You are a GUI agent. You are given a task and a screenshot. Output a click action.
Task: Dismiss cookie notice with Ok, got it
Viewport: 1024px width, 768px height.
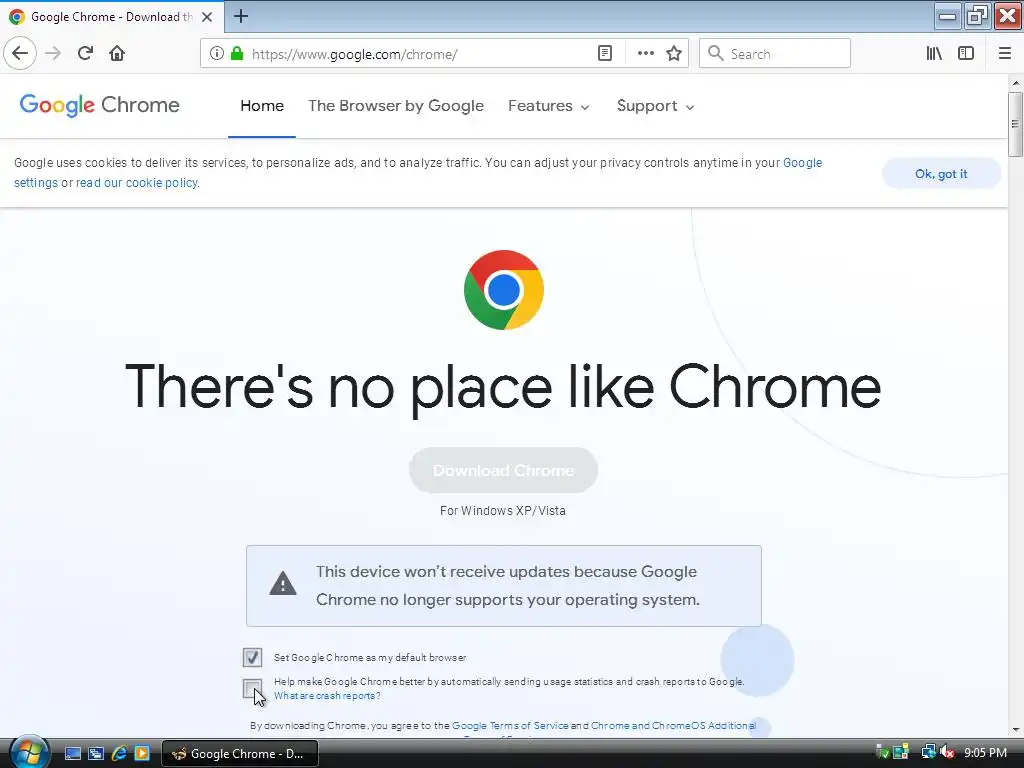click(x=941, y=174)
